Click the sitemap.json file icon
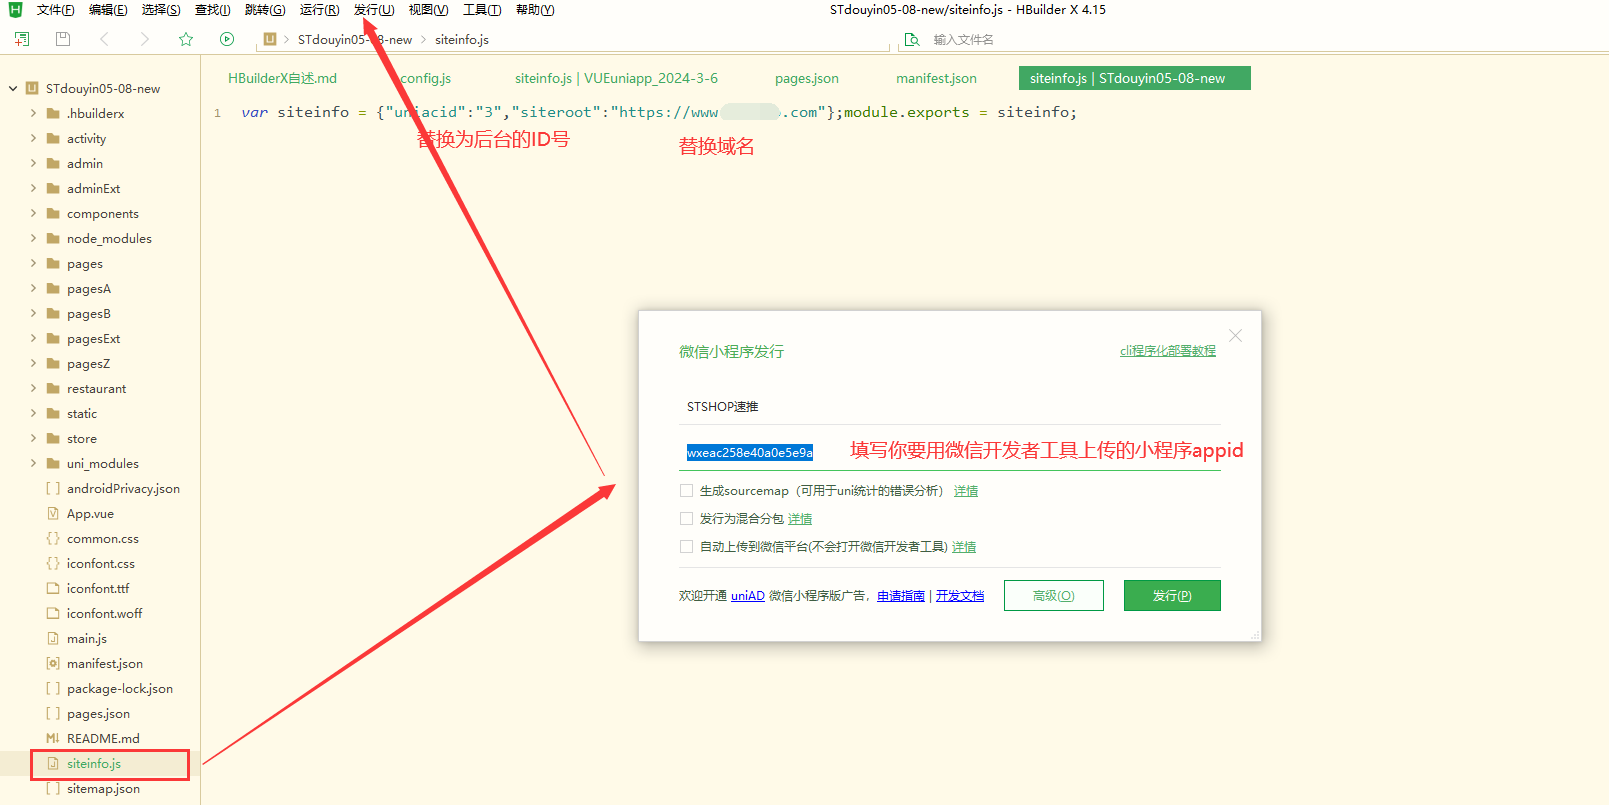 [53, 788]
